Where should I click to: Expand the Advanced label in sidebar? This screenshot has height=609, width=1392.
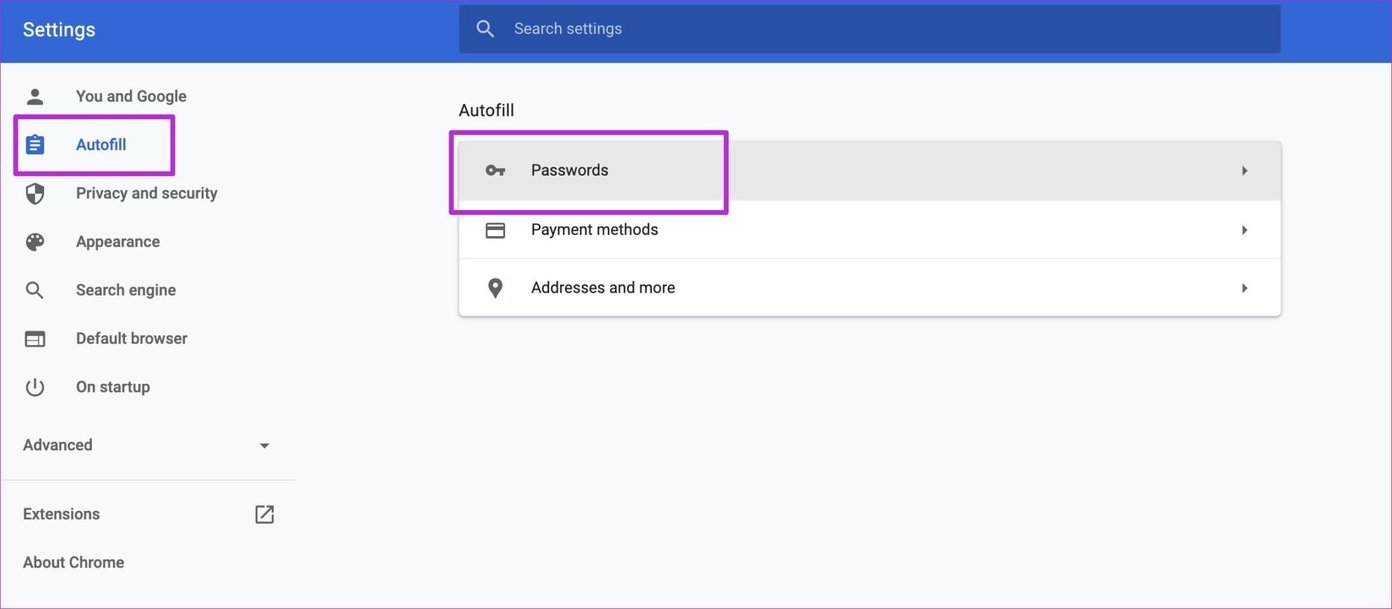pyautogui.click(x=57, y=445)
